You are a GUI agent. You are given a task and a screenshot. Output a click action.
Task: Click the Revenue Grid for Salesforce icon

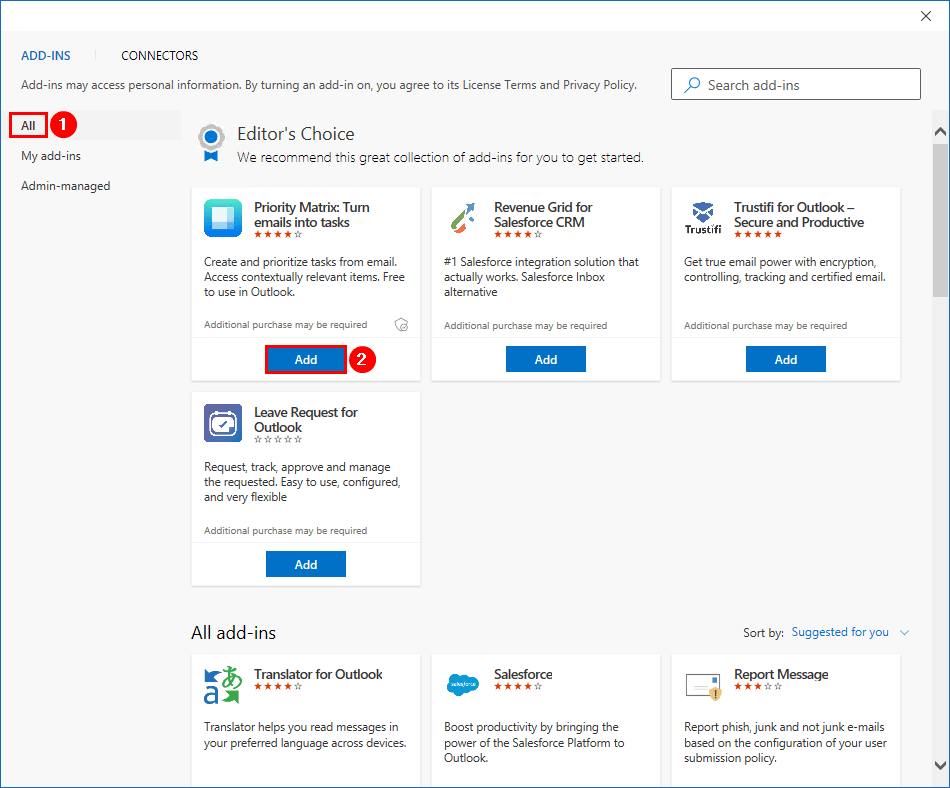462,218
